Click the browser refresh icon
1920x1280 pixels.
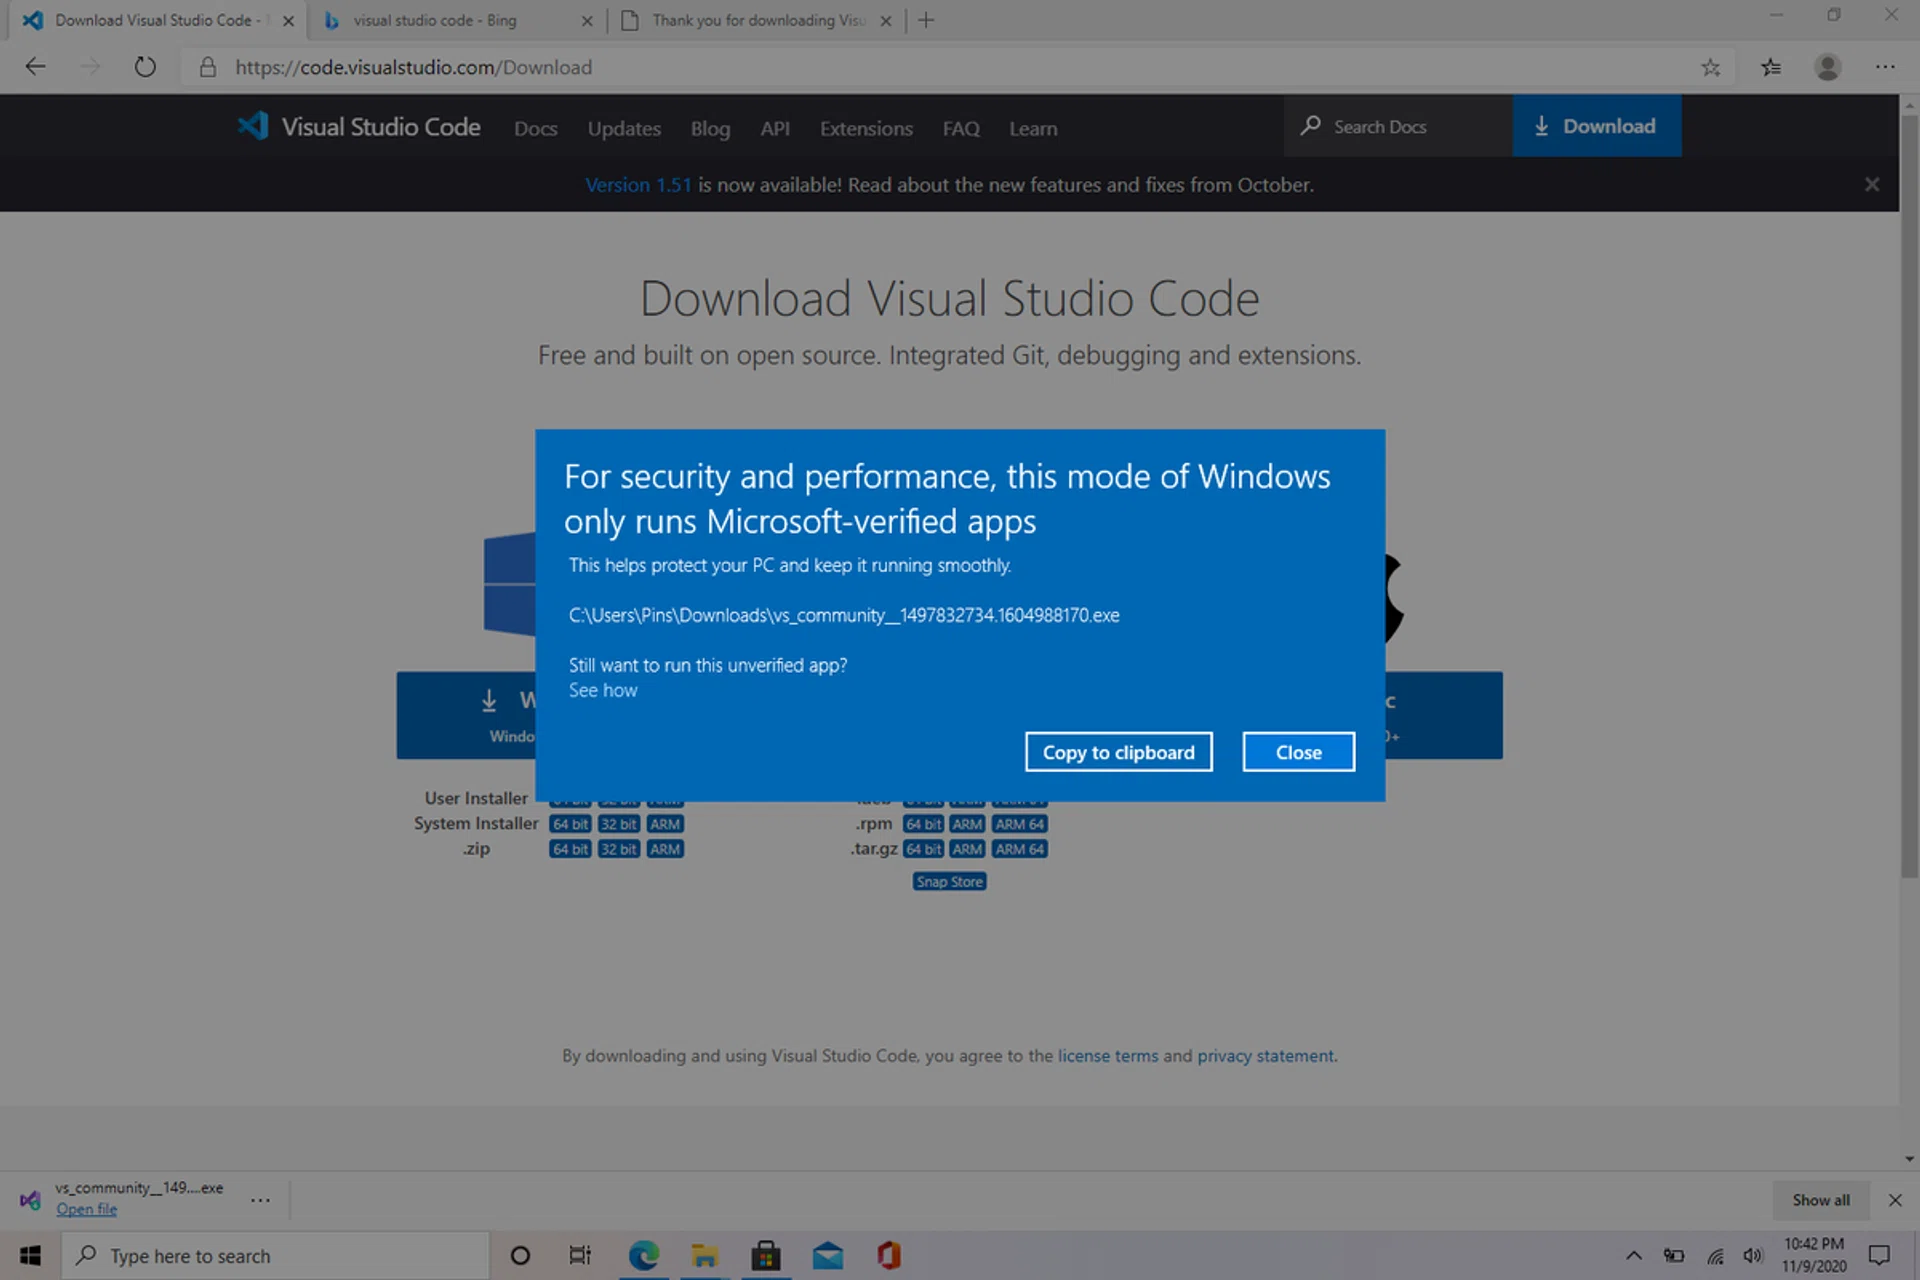pyautogui.click(x=145, y=67)
